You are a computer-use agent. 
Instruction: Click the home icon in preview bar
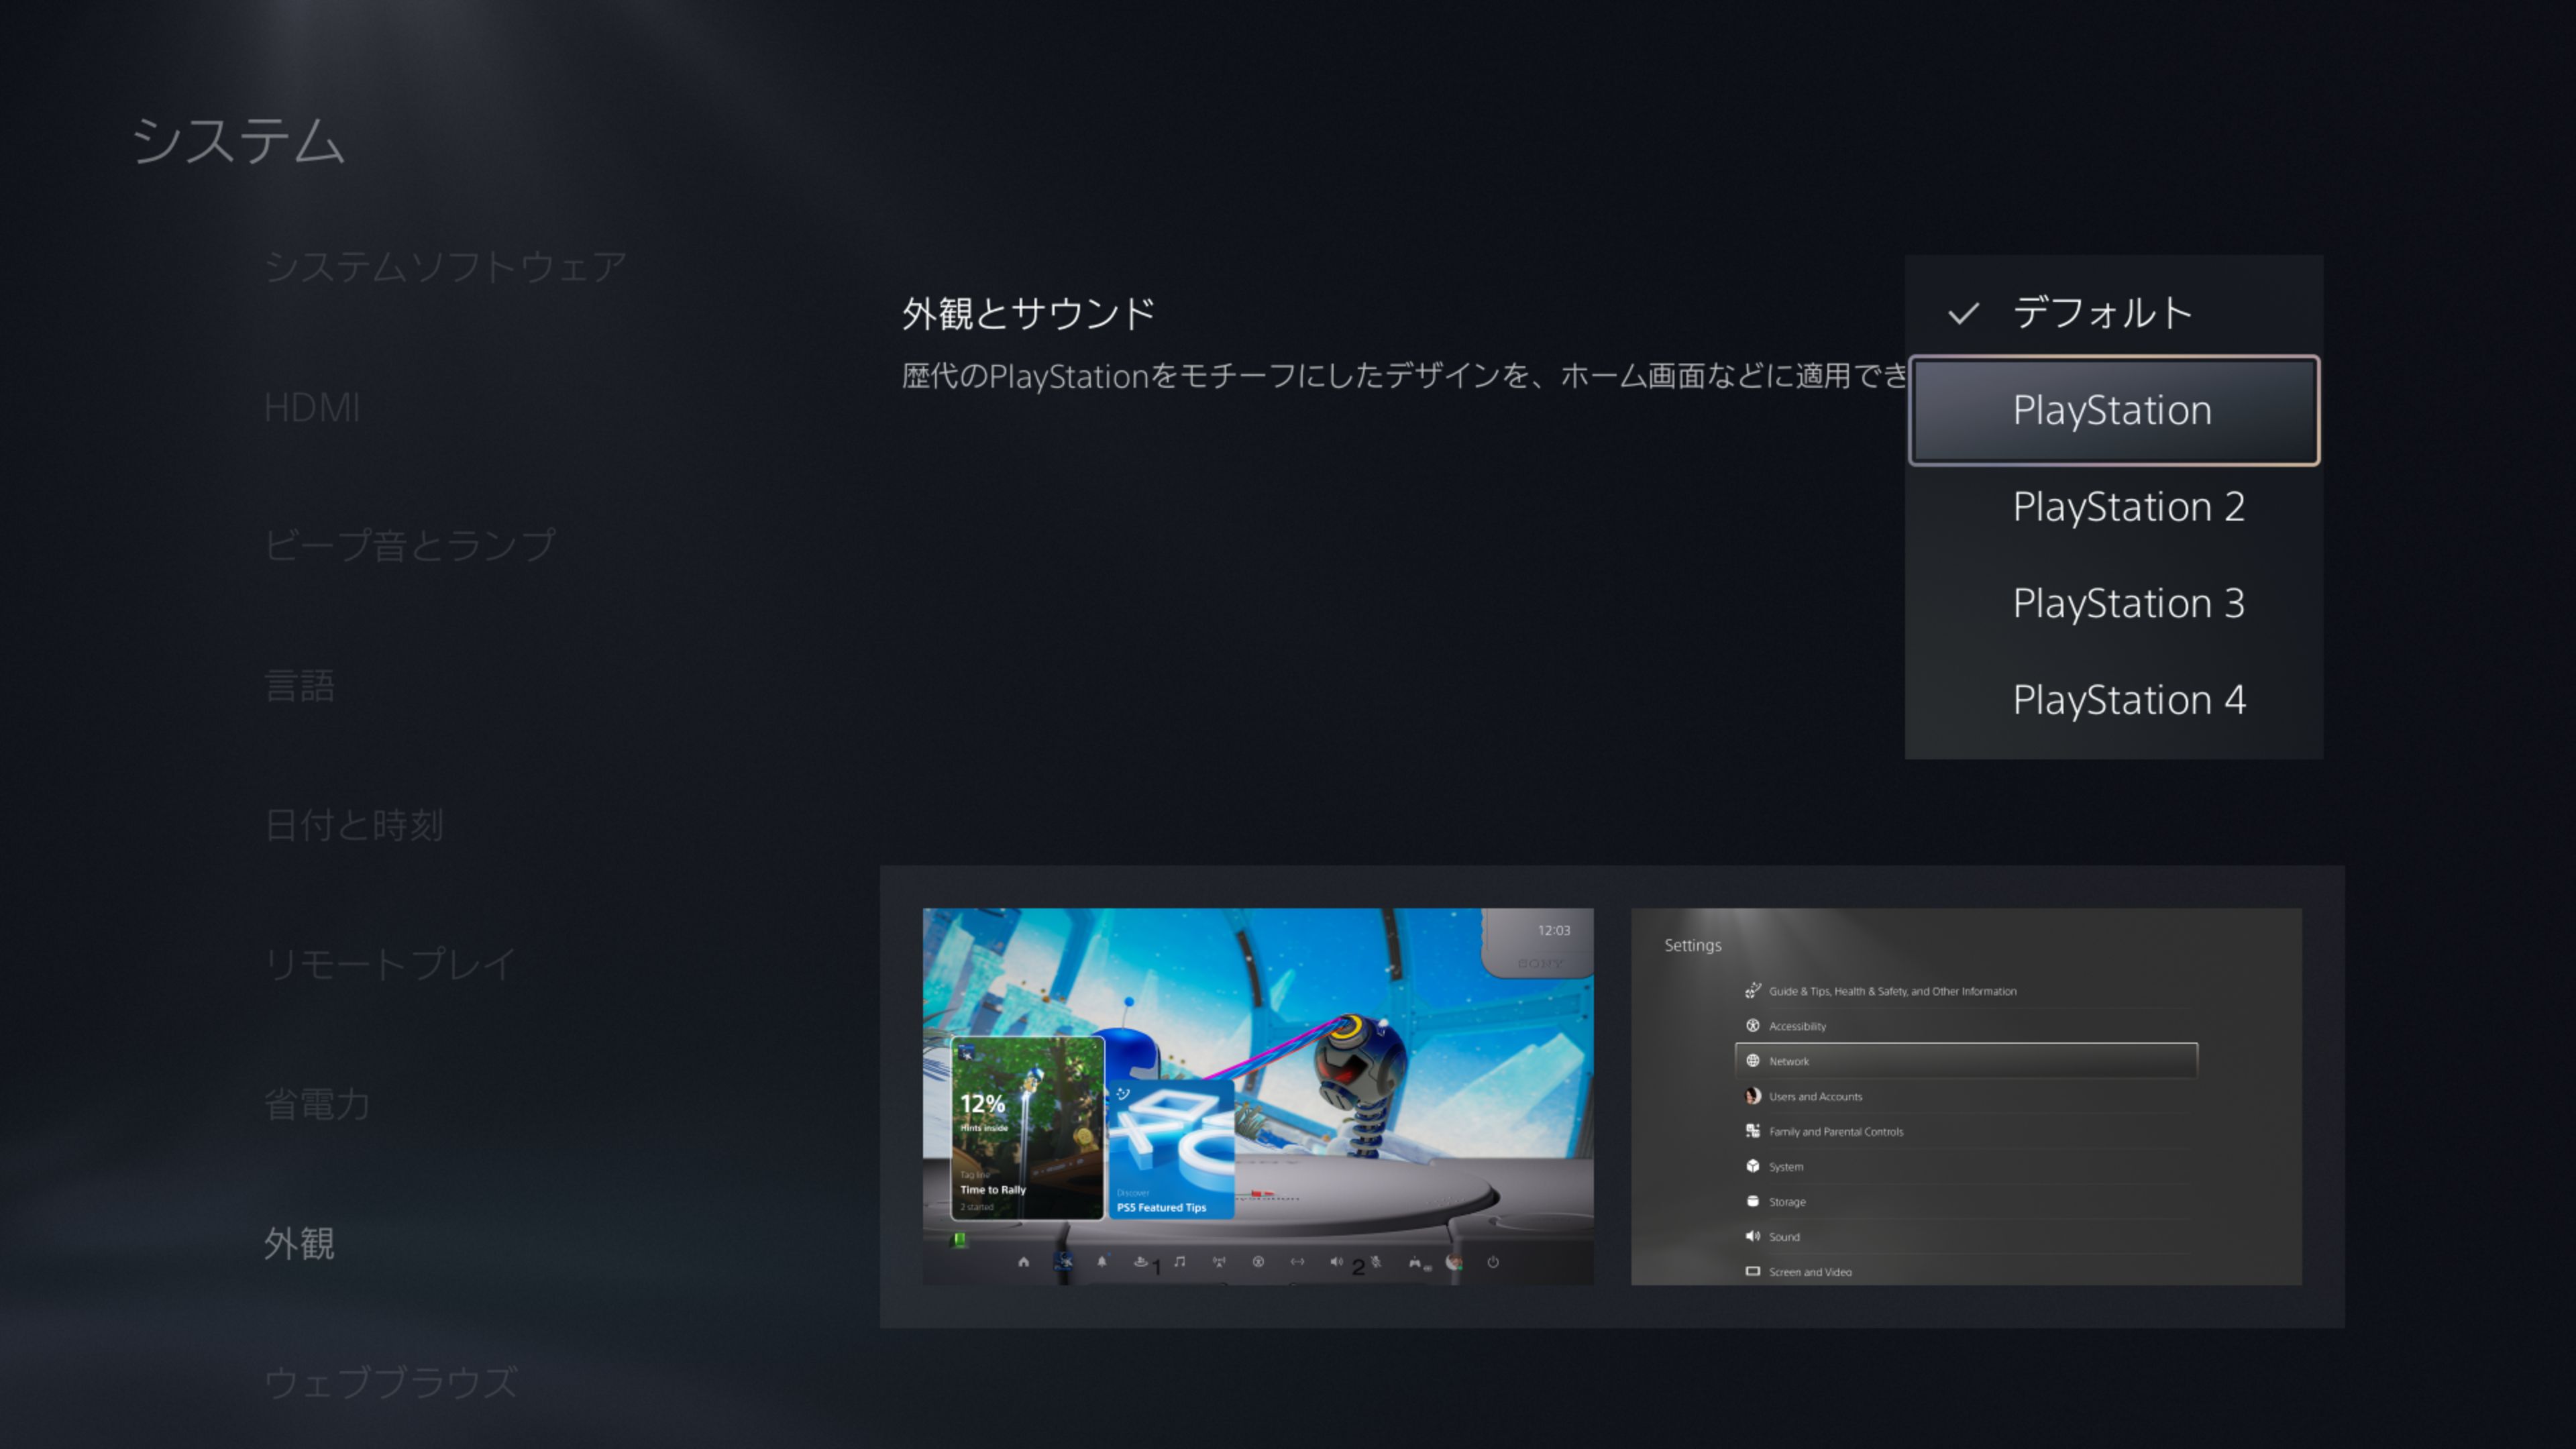[1023, 1262]
